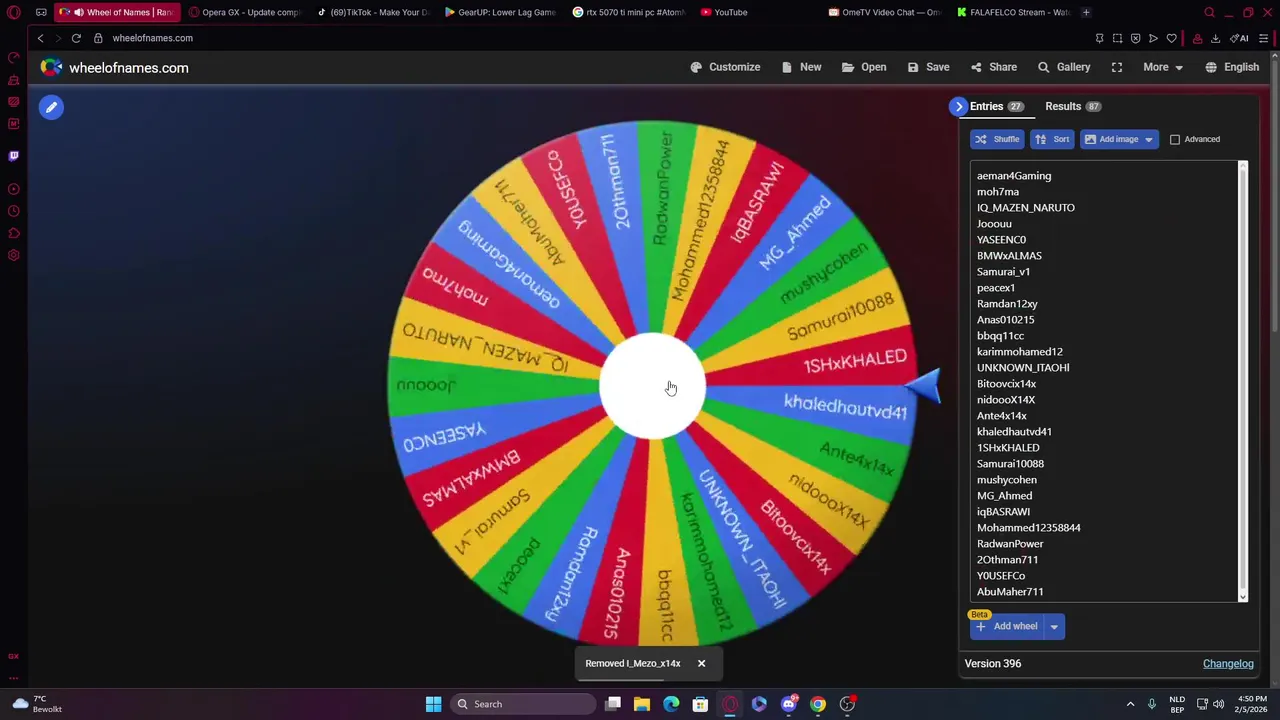Open new browser tab with plus icon

1086,12
